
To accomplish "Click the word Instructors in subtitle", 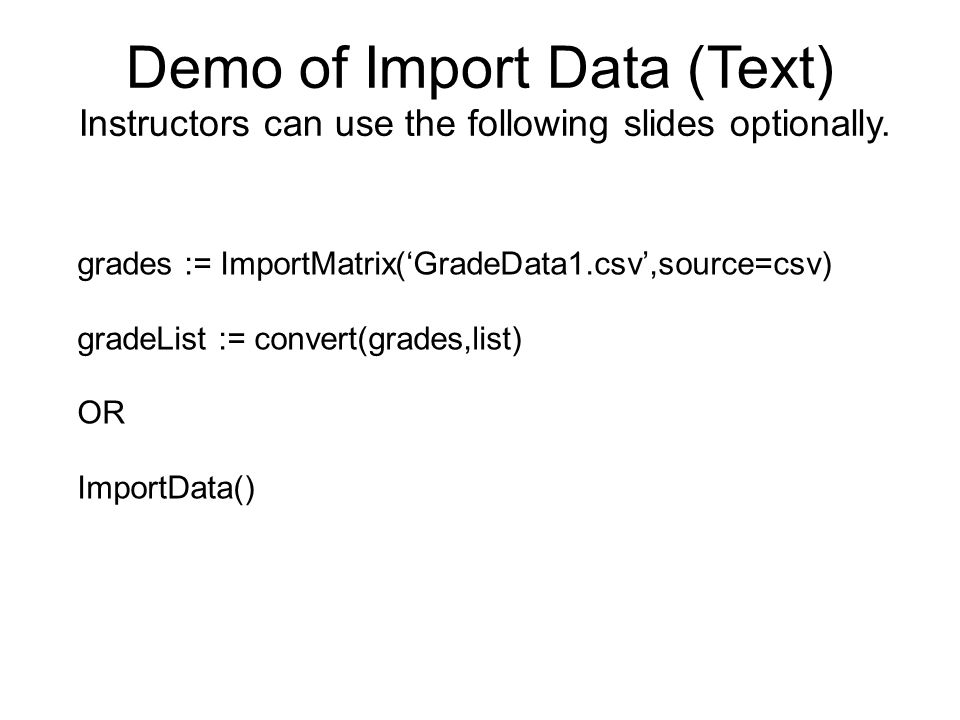I will coord(164,124).
